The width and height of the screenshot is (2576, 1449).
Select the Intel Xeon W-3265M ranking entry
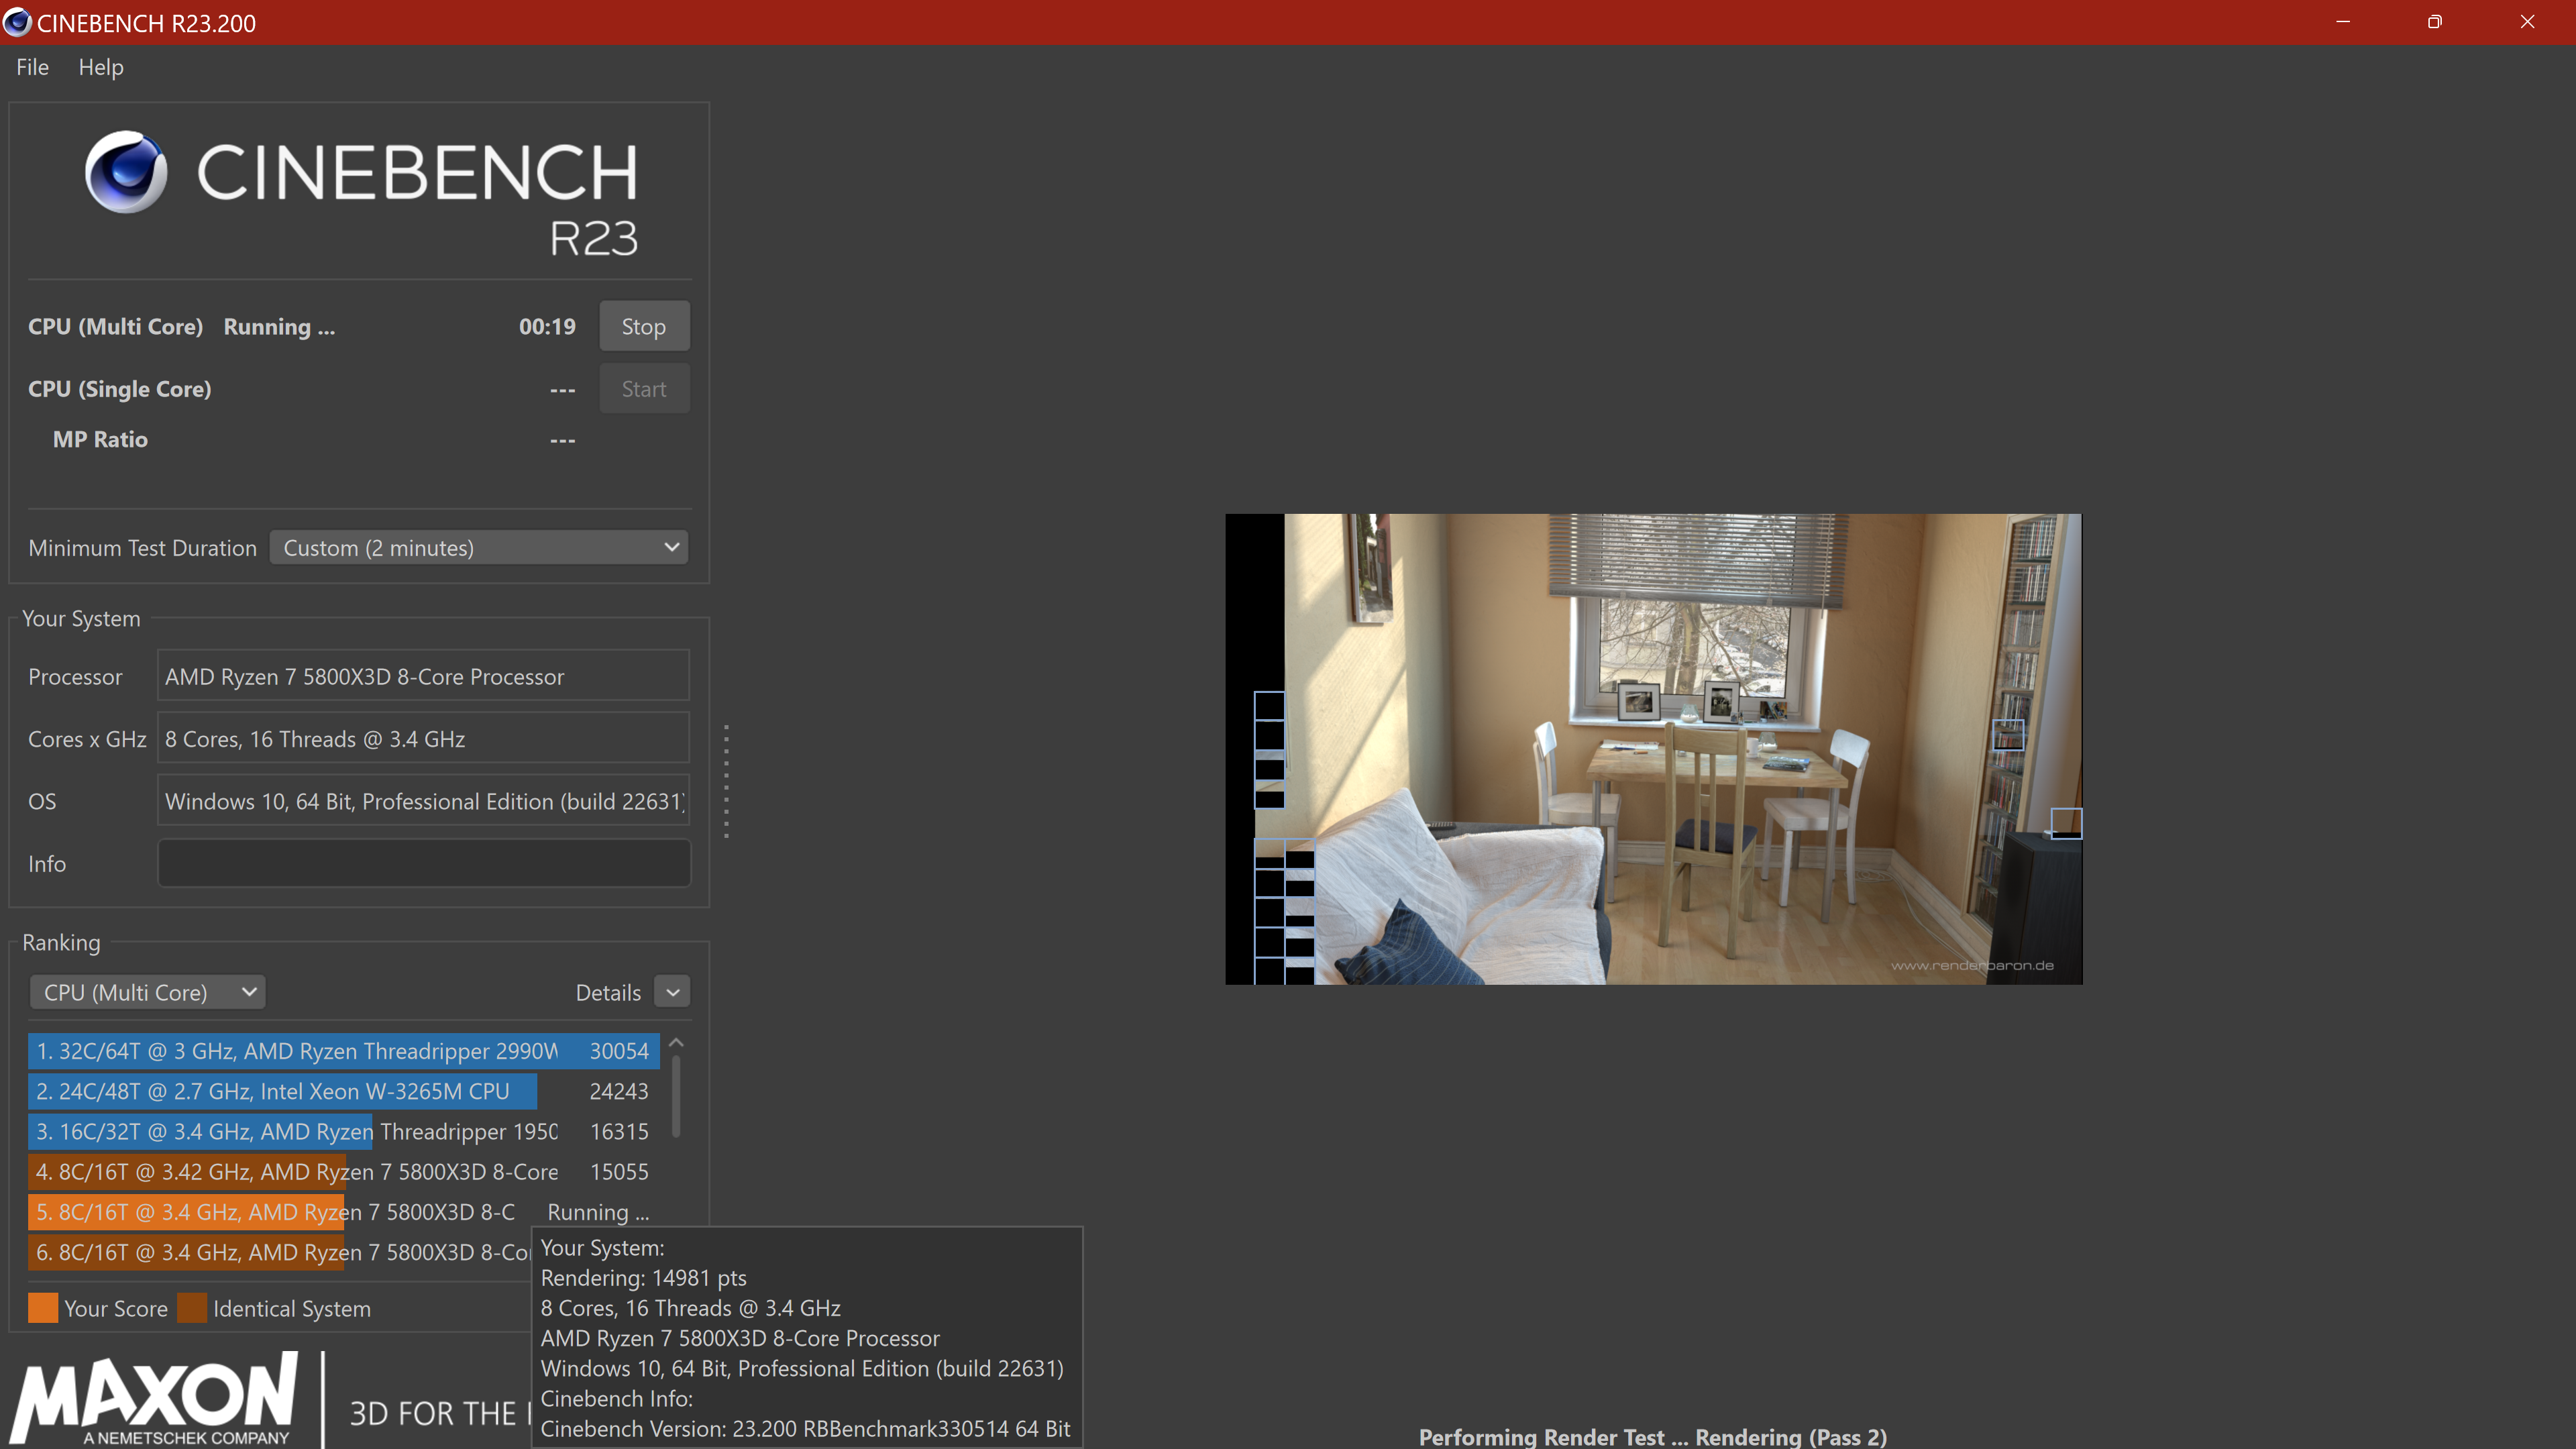coord(342,1091)
